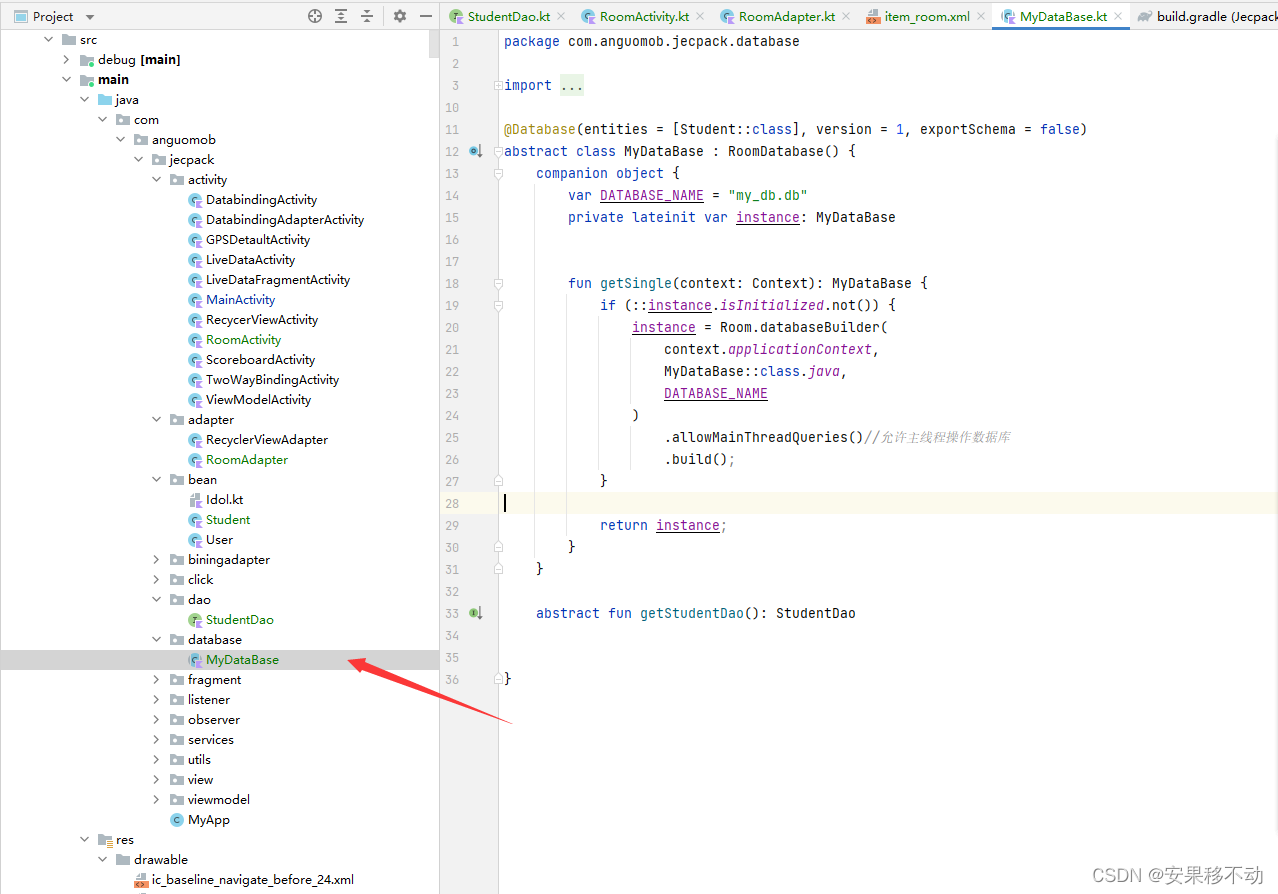1278x894 pixels.
Task: Open the Project panel options gear icon
Action: click(398, 15)
